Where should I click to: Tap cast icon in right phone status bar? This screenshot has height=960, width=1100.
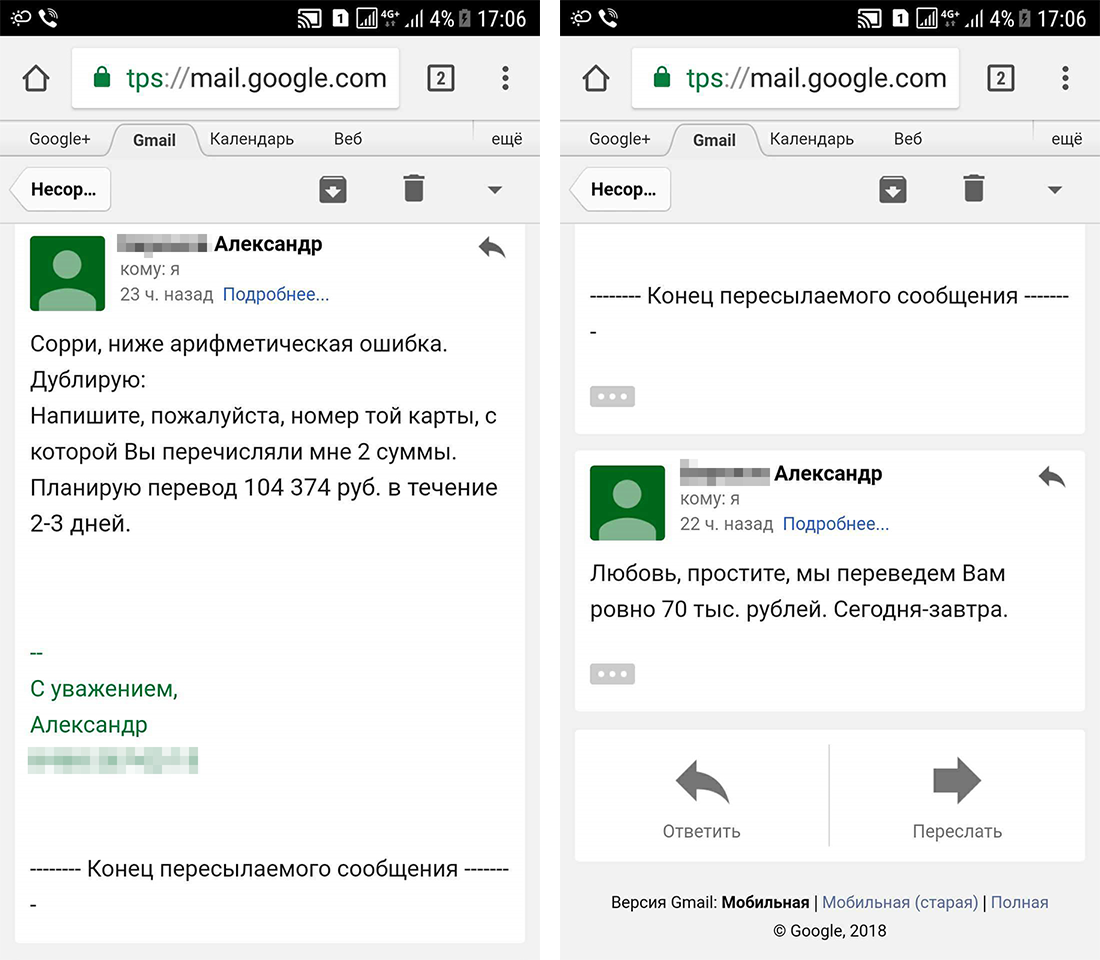[x=869, y=18]
